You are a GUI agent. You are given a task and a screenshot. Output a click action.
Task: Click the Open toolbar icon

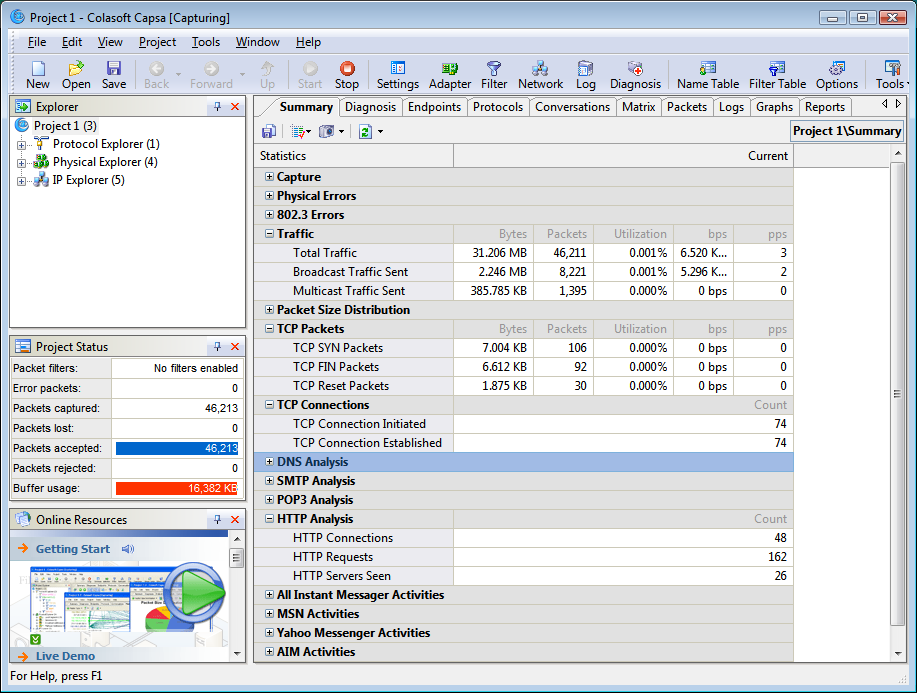(76, 75)
